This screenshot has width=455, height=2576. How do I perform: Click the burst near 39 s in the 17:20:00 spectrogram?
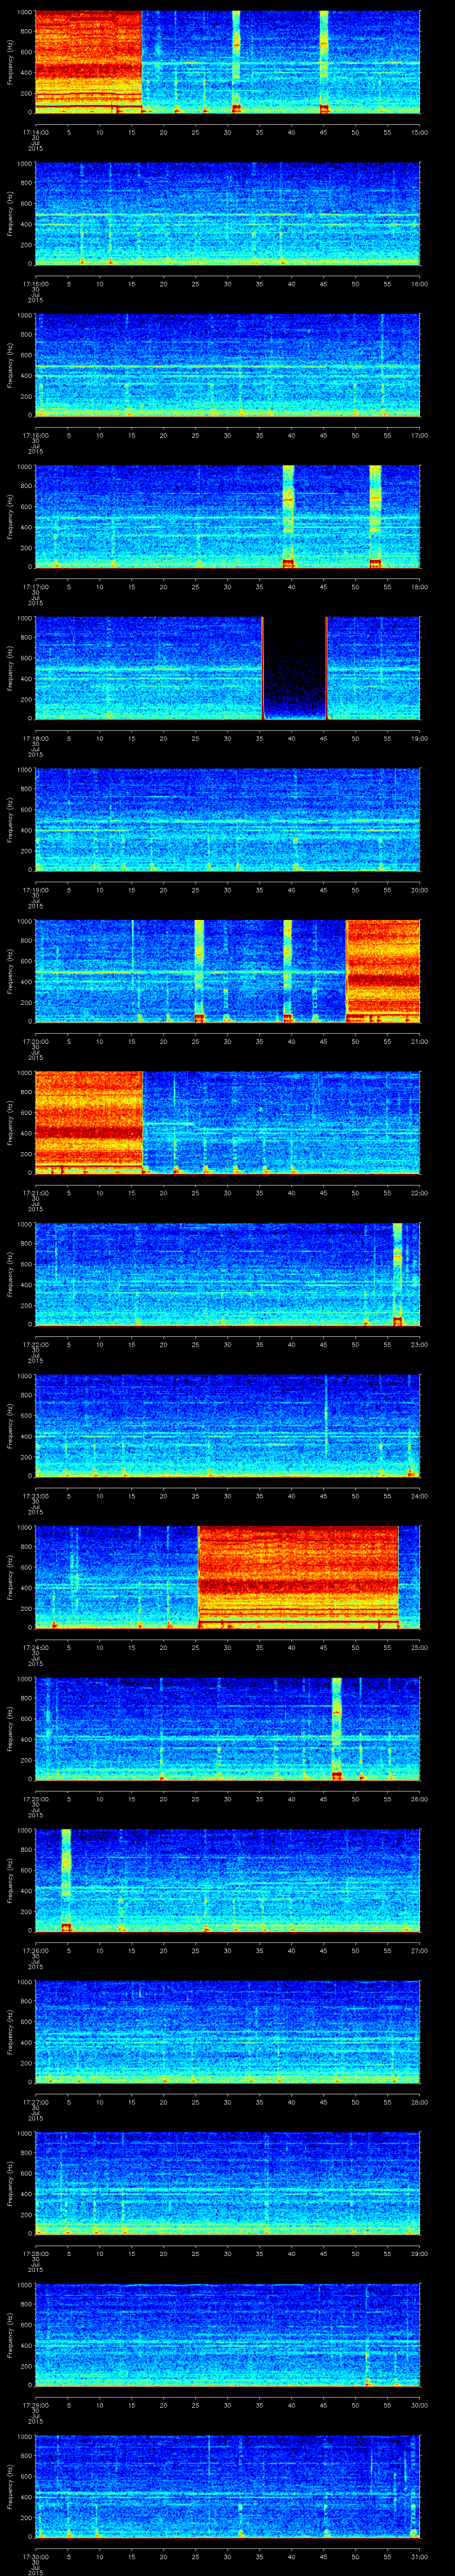[288, 971]
